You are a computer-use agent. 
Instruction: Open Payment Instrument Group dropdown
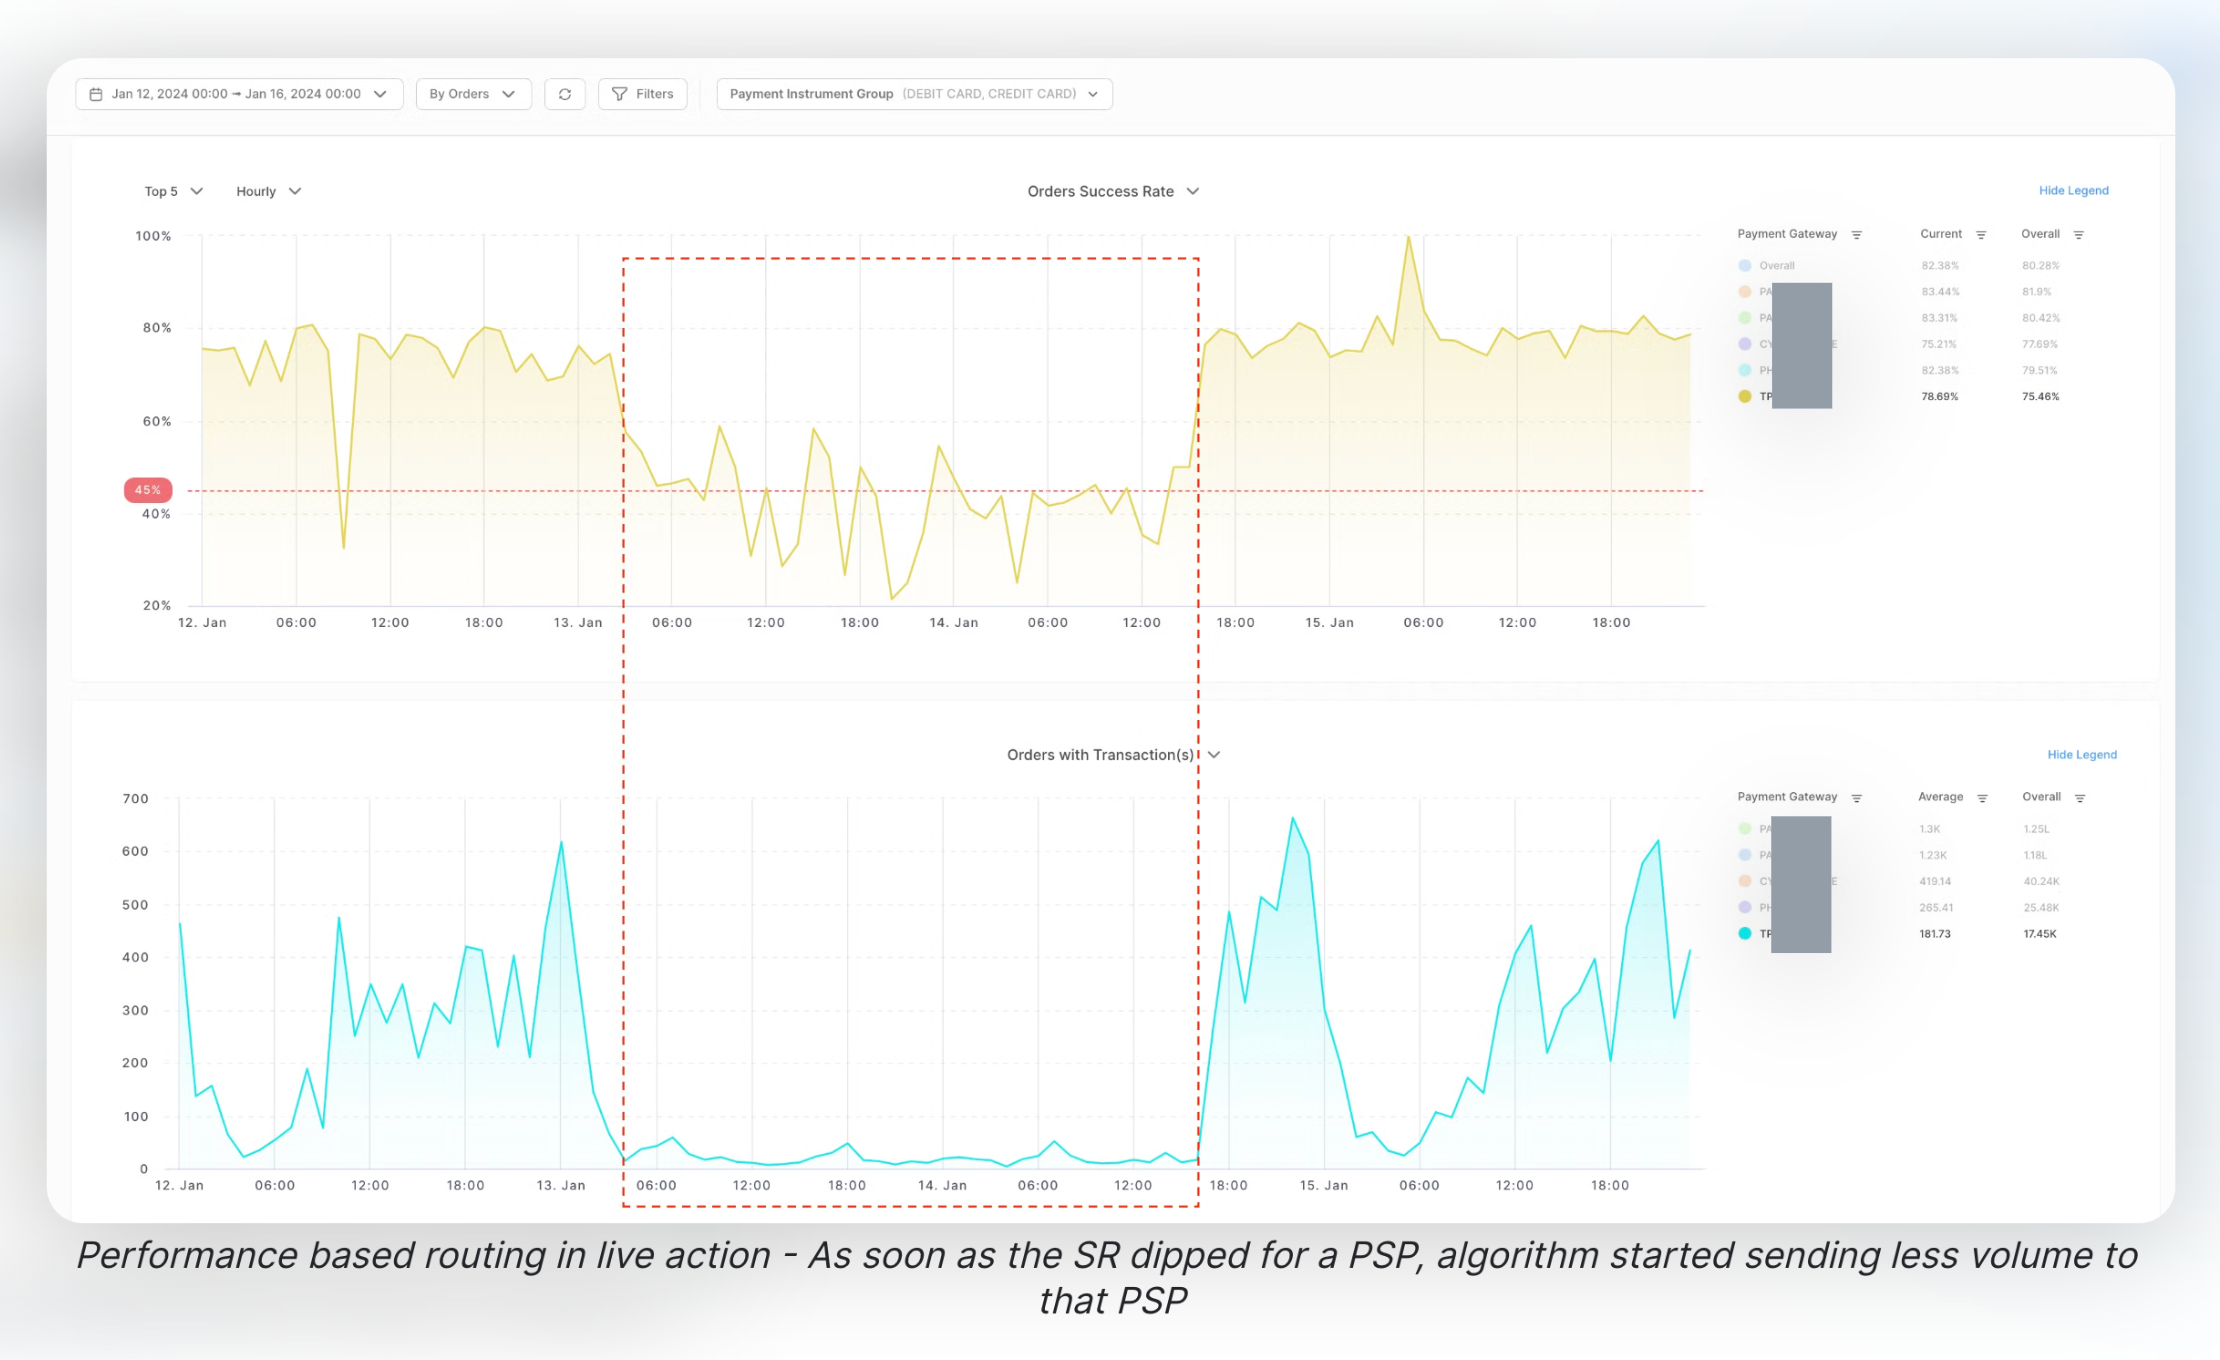click(914, 94)
